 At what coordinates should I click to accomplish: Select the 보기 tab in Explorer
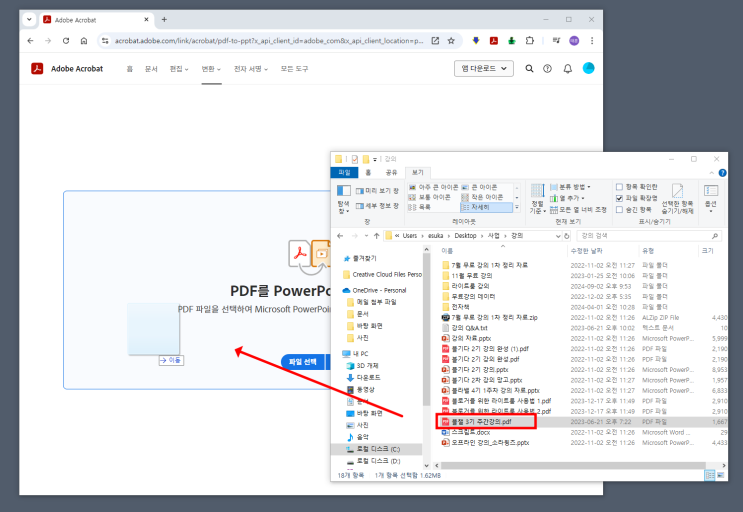[x=418, y=172]
